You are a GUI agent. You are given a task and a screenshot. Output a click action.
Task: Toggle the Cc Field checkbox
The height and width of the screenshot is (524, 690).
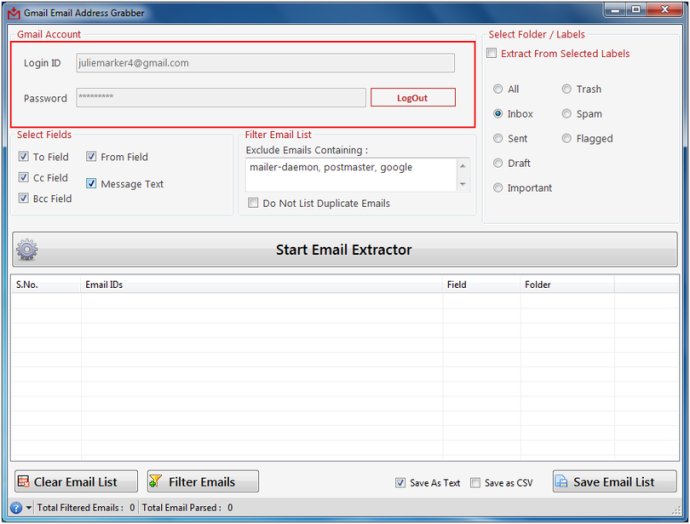click(24, 177)
